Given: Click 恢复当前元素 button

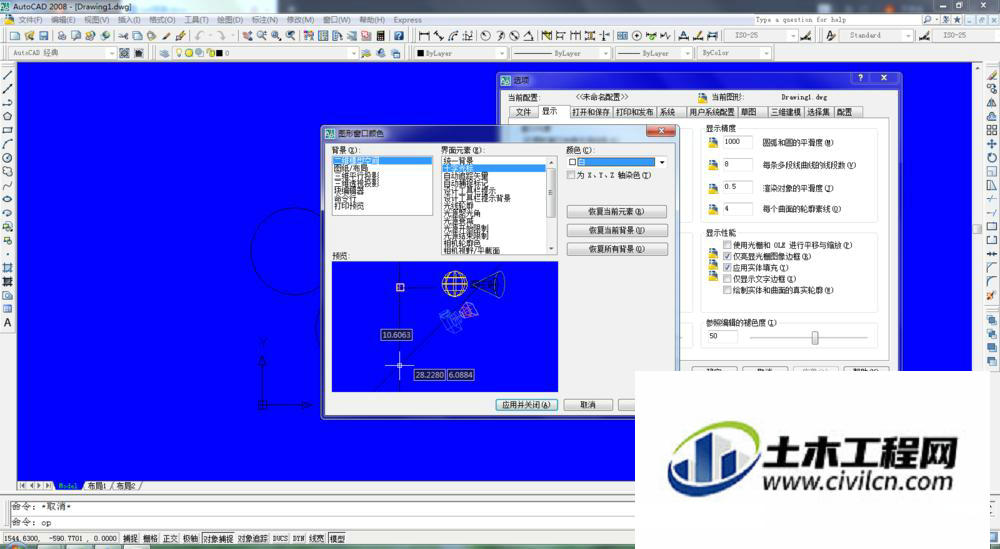Looking at the screenshot, I should [617, 212].
